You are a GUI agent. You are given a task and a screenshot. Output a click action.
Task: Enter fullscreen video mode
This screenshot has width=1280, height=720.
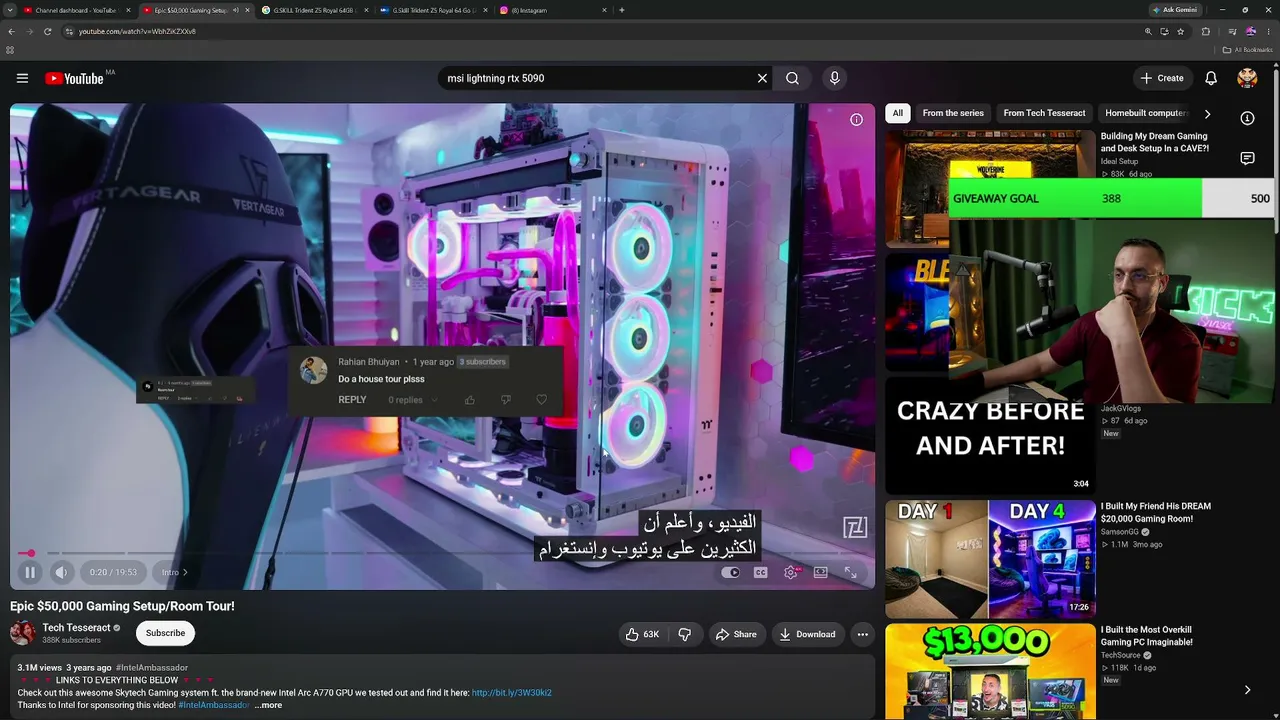[x=851, y=572]
